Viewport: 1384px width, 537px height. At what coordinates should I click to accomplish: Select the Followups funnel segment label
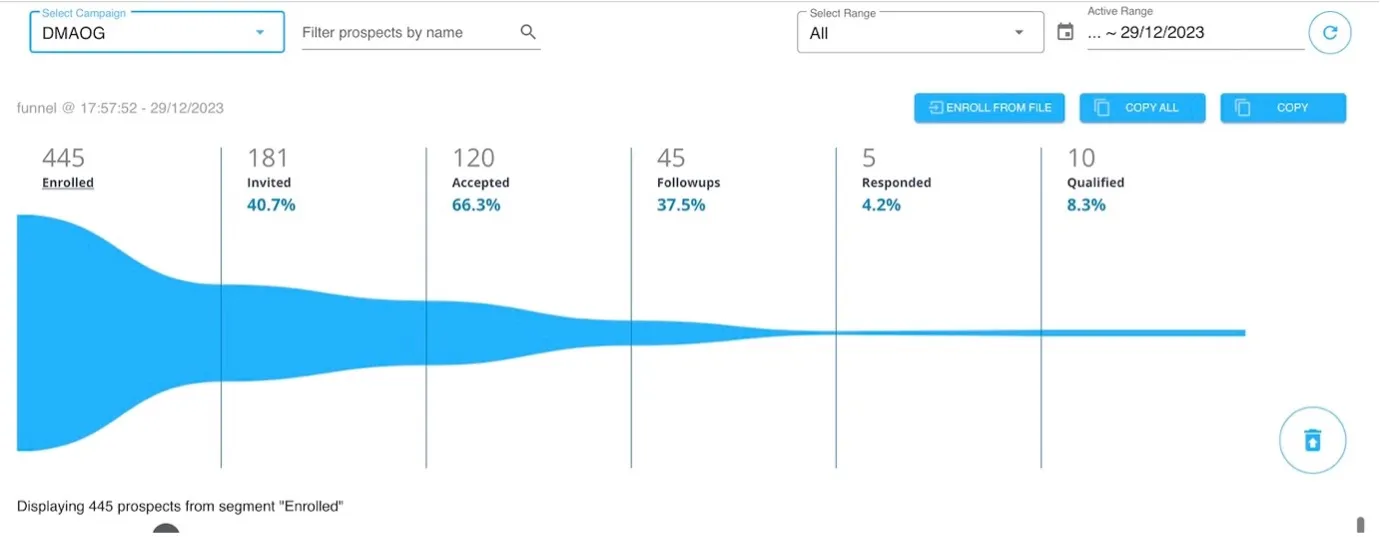coord(689,183)
